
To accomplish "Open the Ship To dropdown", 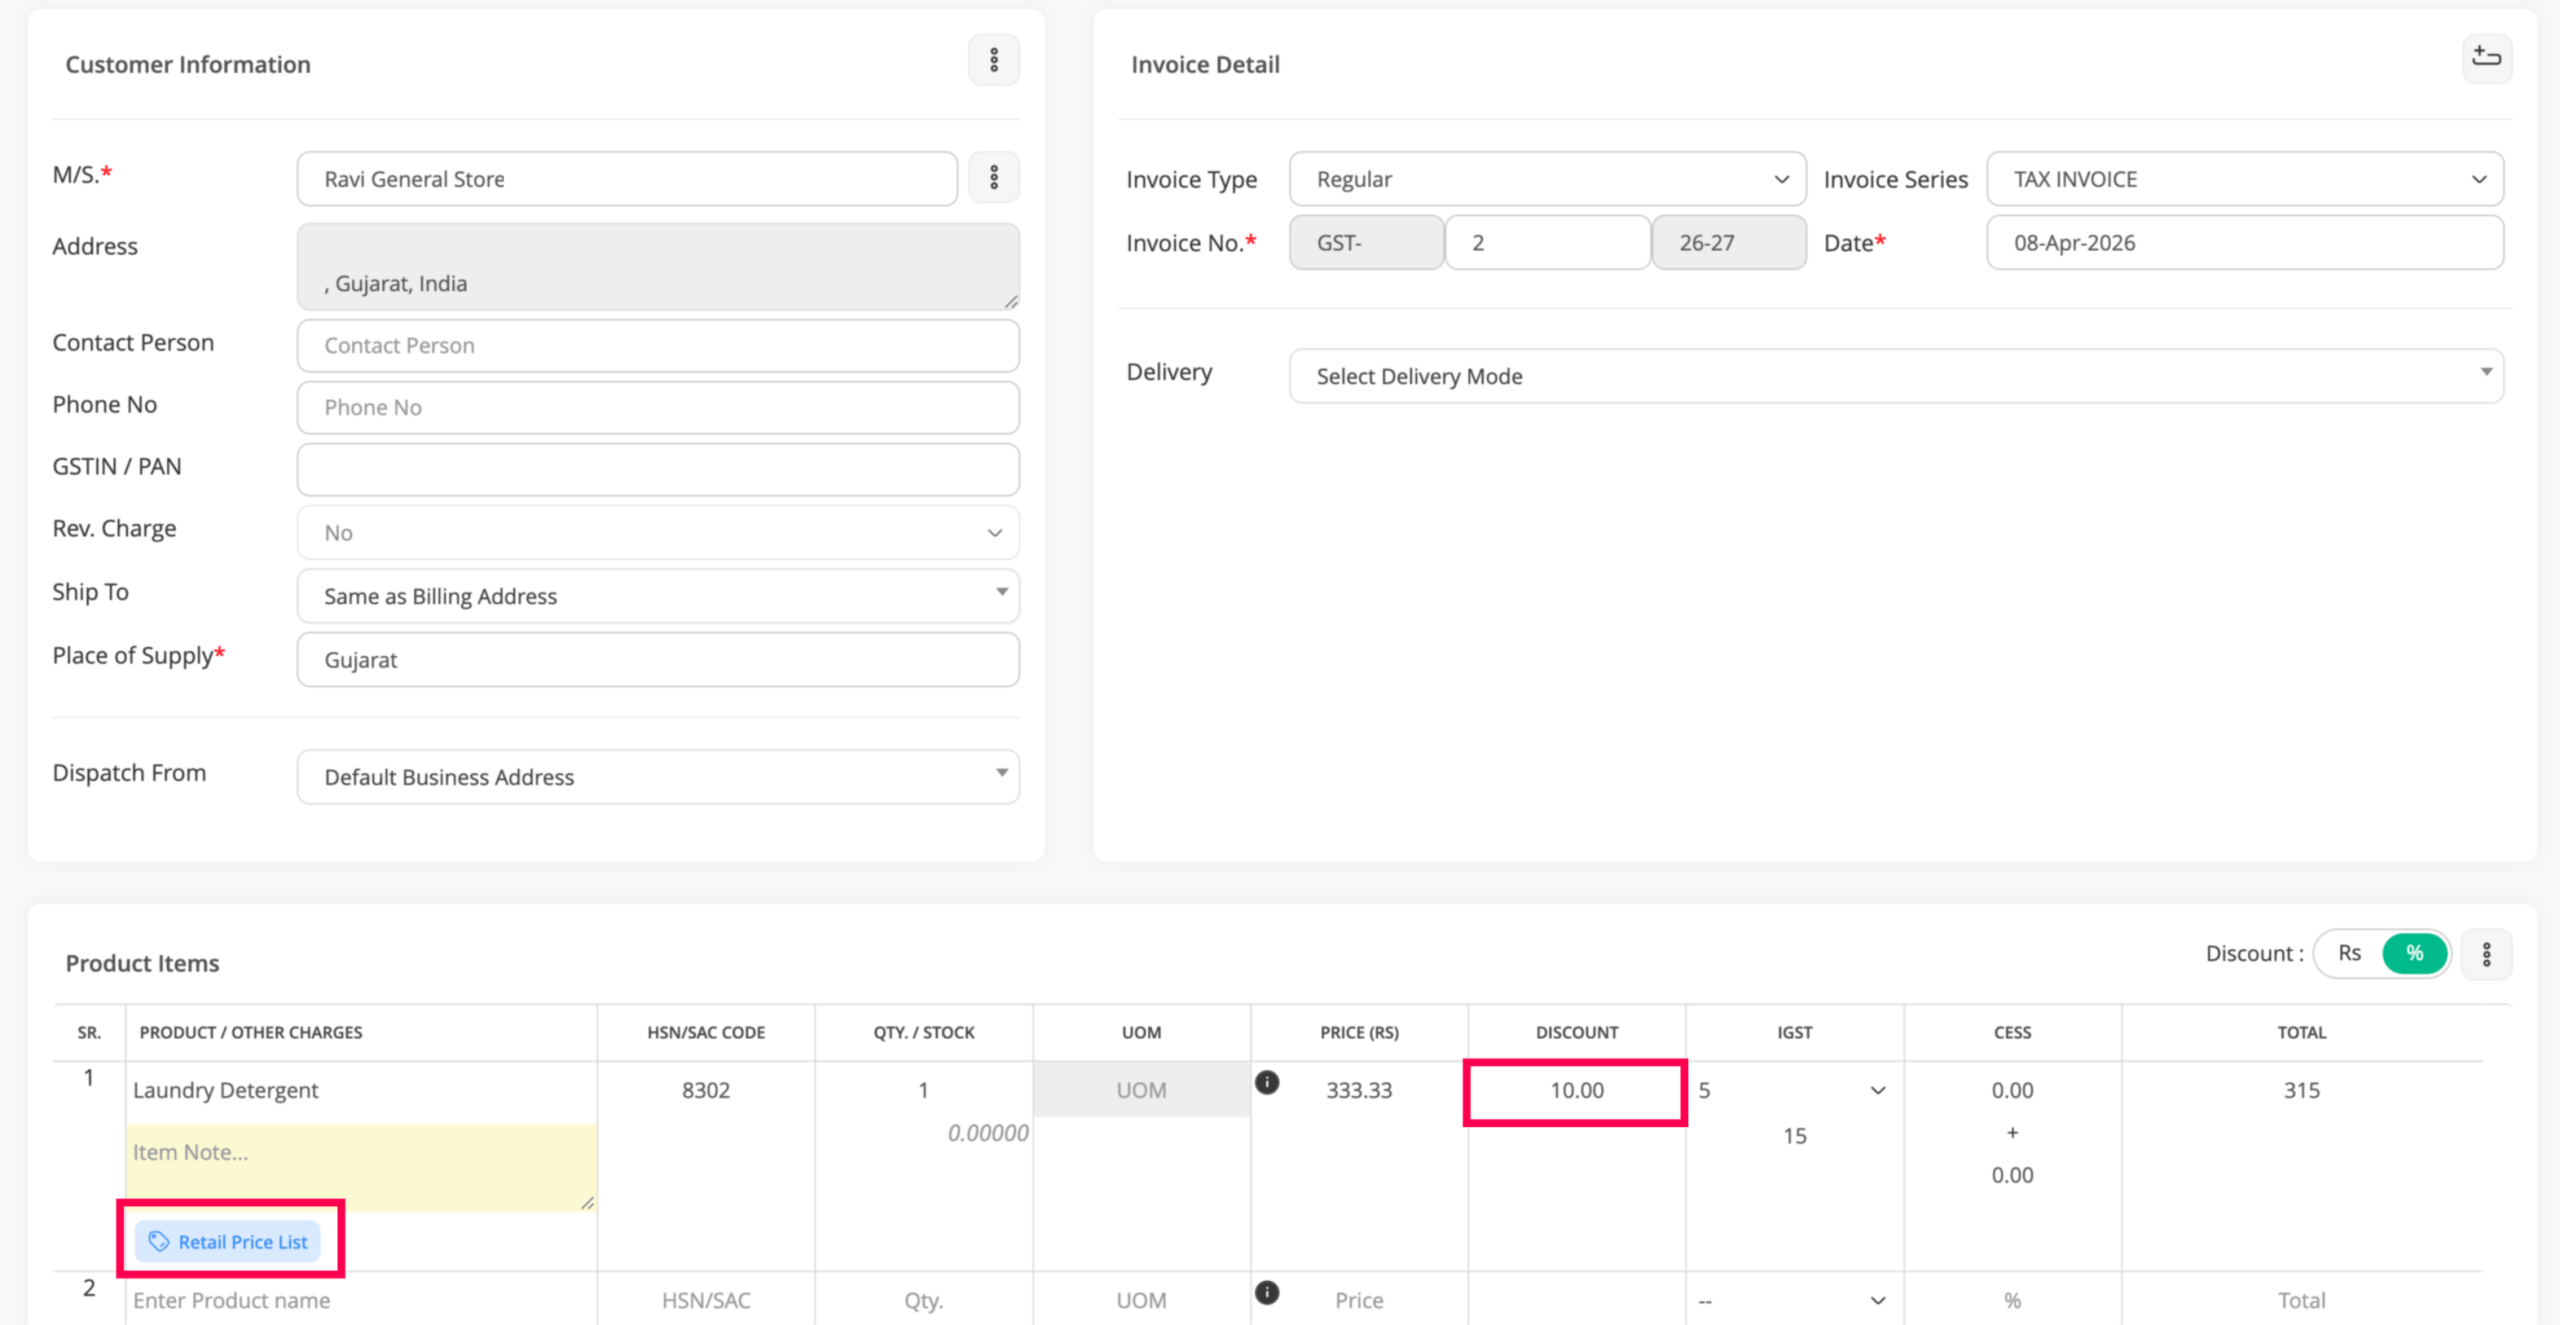I will [657, 596].
